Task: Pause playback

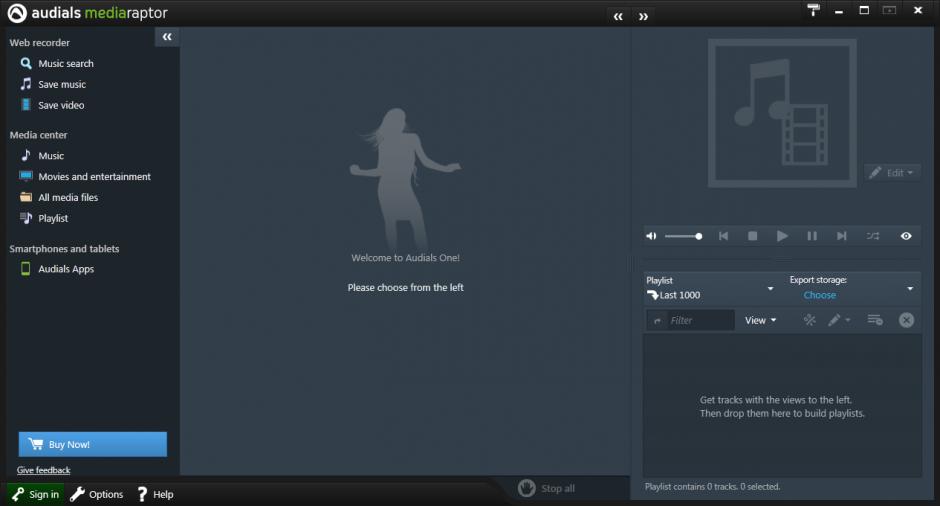Action: pyautogui.click(x=812, y=236)
